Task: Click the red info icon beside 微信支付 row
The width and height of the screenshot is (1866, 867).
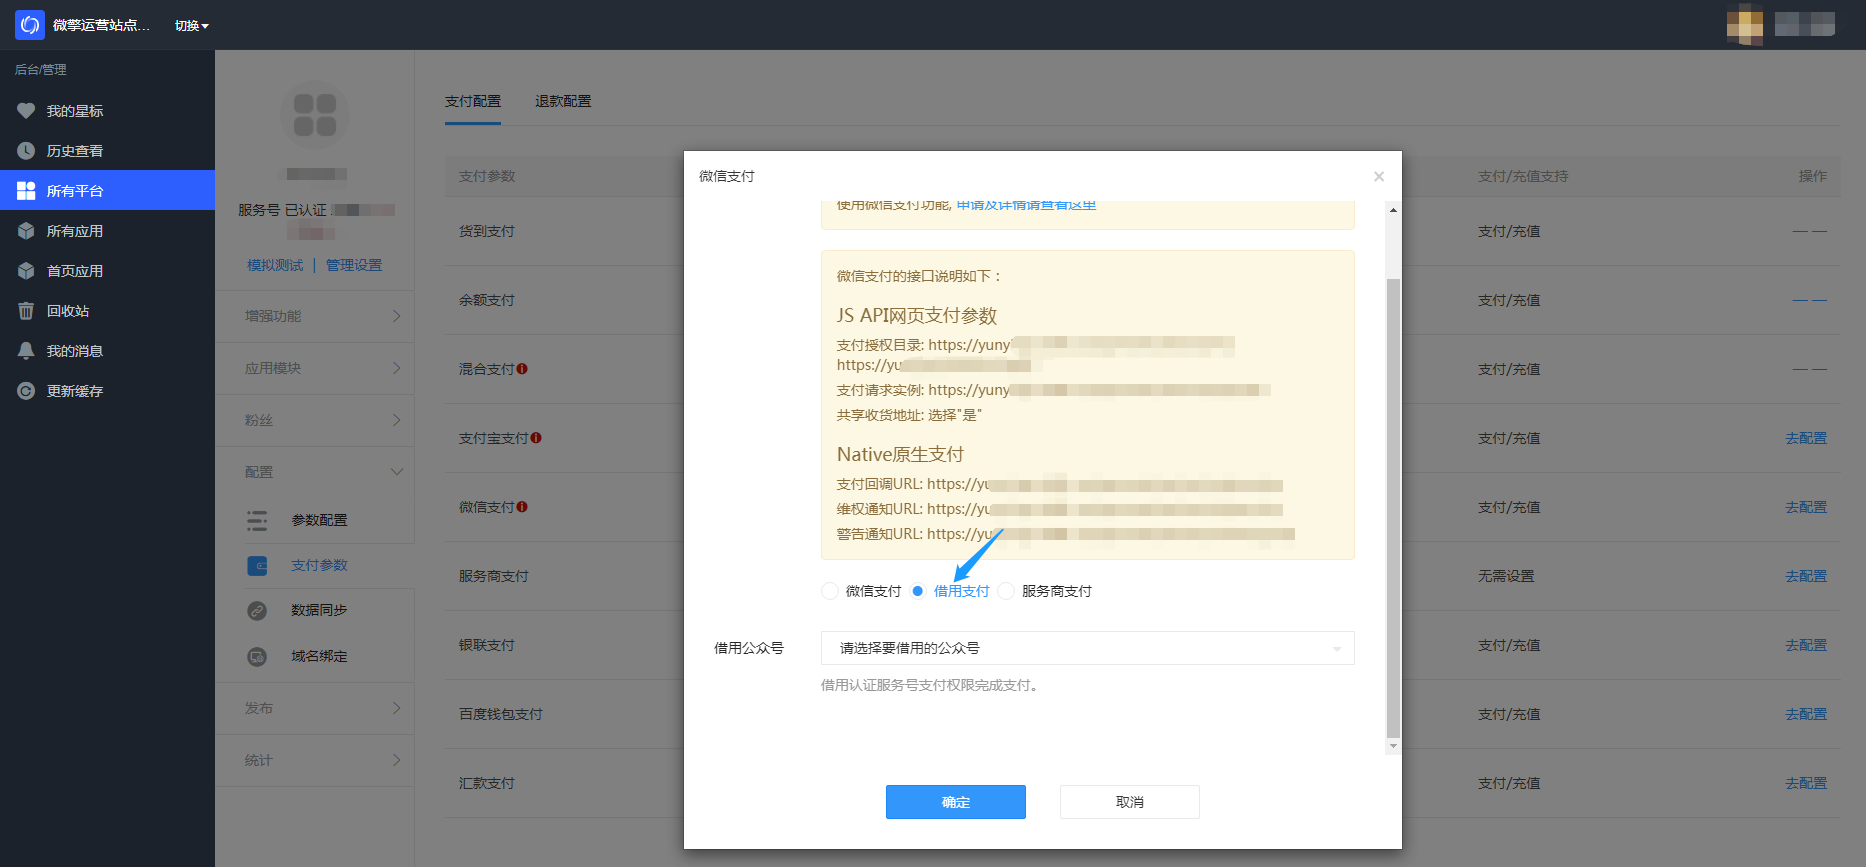Action: (x=522, y=507)
